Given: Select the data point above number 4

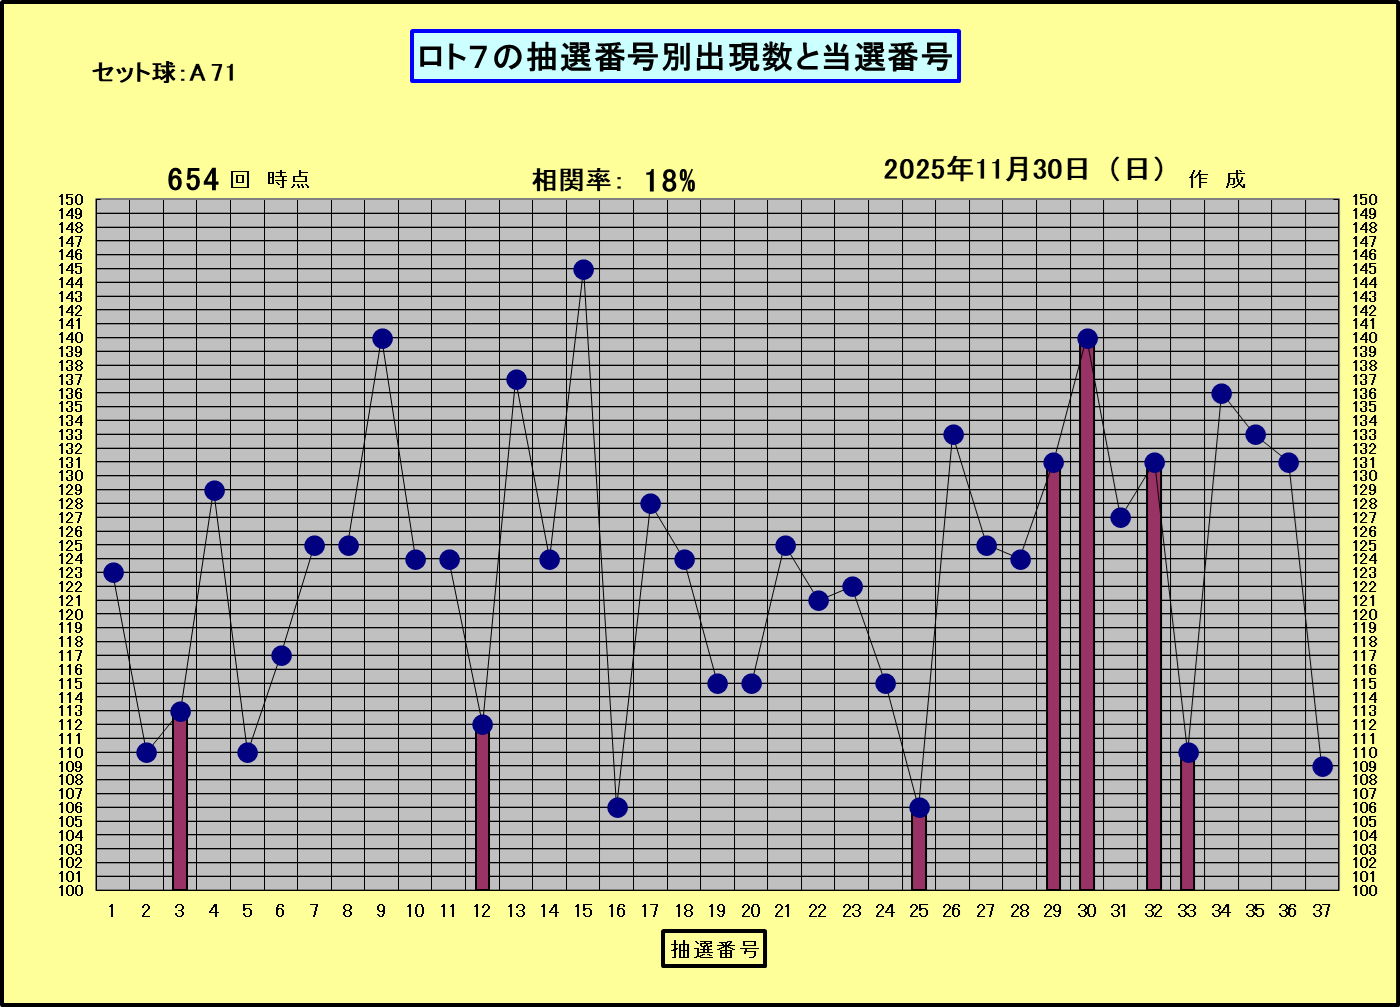Looking at the screenshot, I should 214,490.
